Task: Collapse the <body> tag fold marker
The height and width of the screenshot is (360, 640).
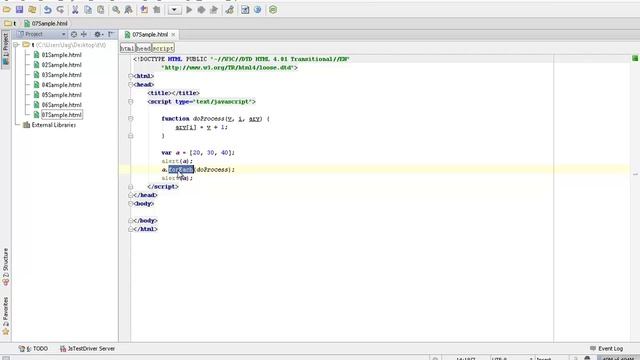Action: coord(131,203)
